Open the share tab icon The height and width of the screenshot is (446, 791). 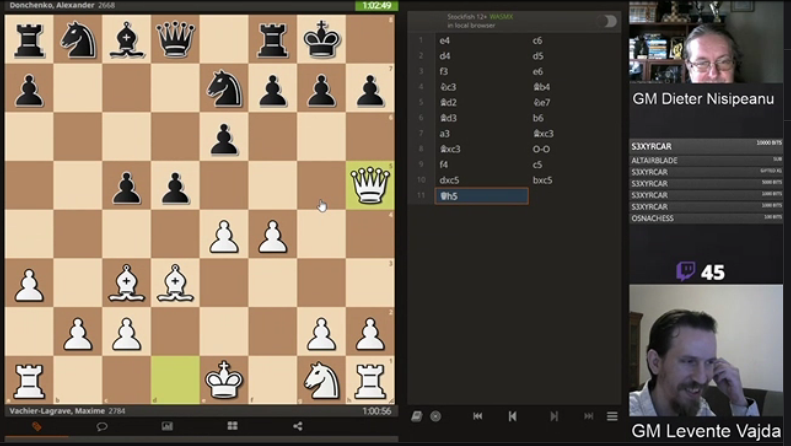point(298,426)
